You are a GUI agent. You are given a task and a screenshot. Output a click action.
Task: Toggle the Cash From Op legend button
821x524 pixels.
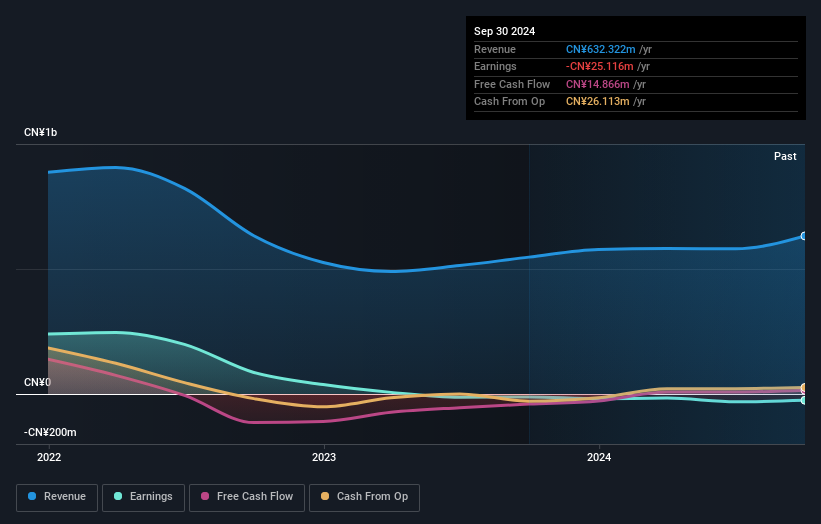[364, 497]
